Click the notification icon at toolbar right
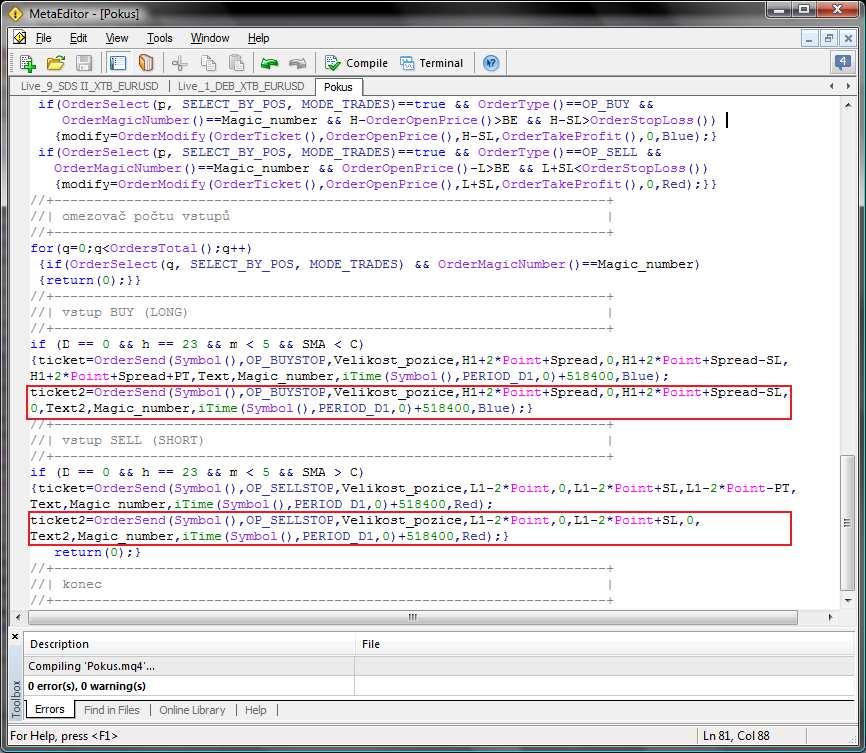Image resolution: width=866 pixels, height=753 pixels. point(842,62)
